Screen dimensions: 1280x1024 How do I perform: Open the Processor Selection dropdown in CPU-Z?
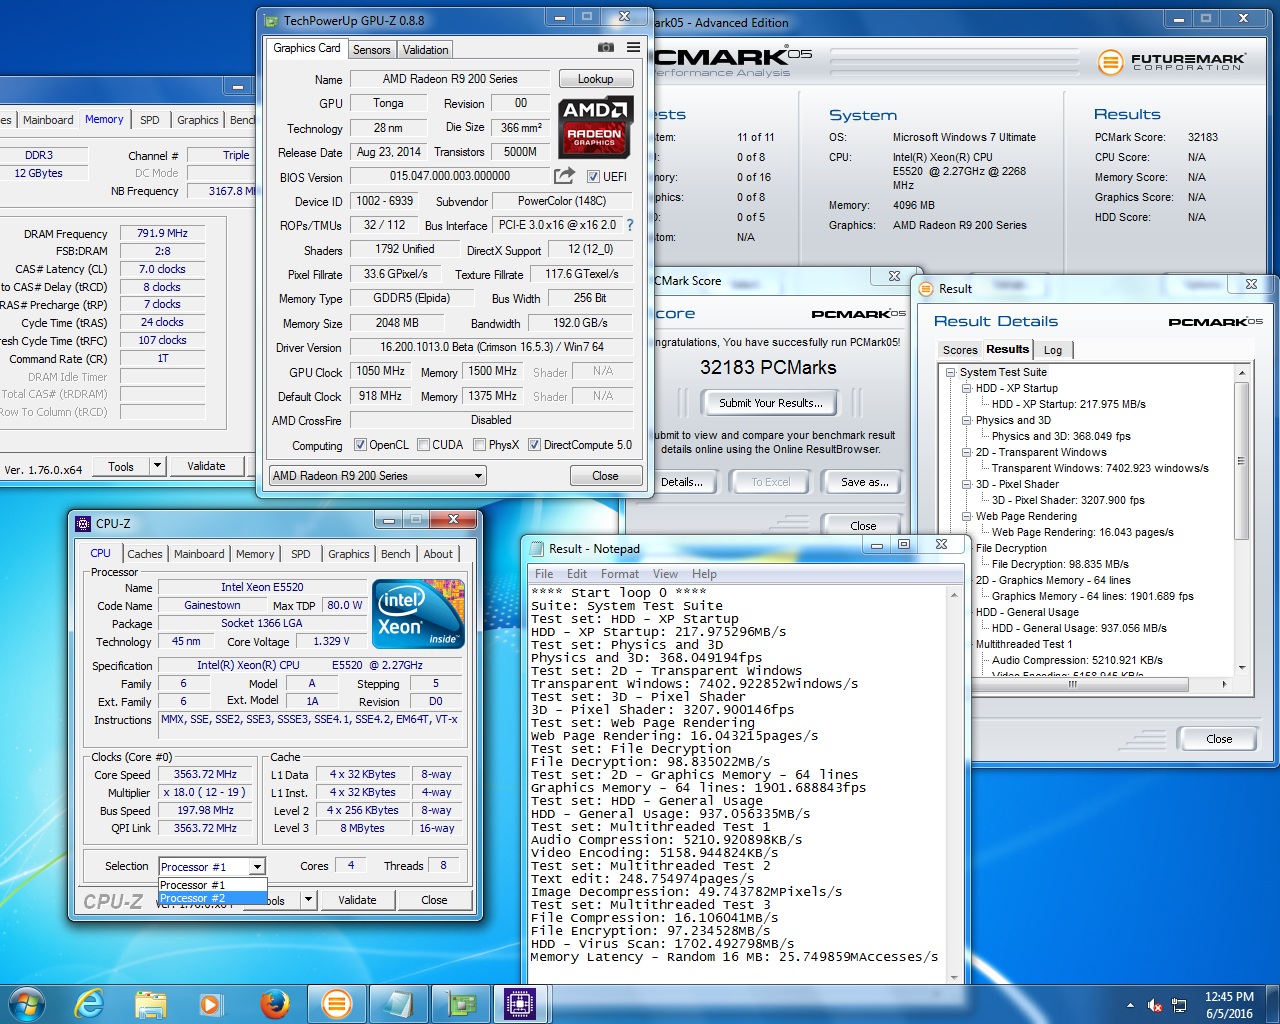(x=212, y=867)
